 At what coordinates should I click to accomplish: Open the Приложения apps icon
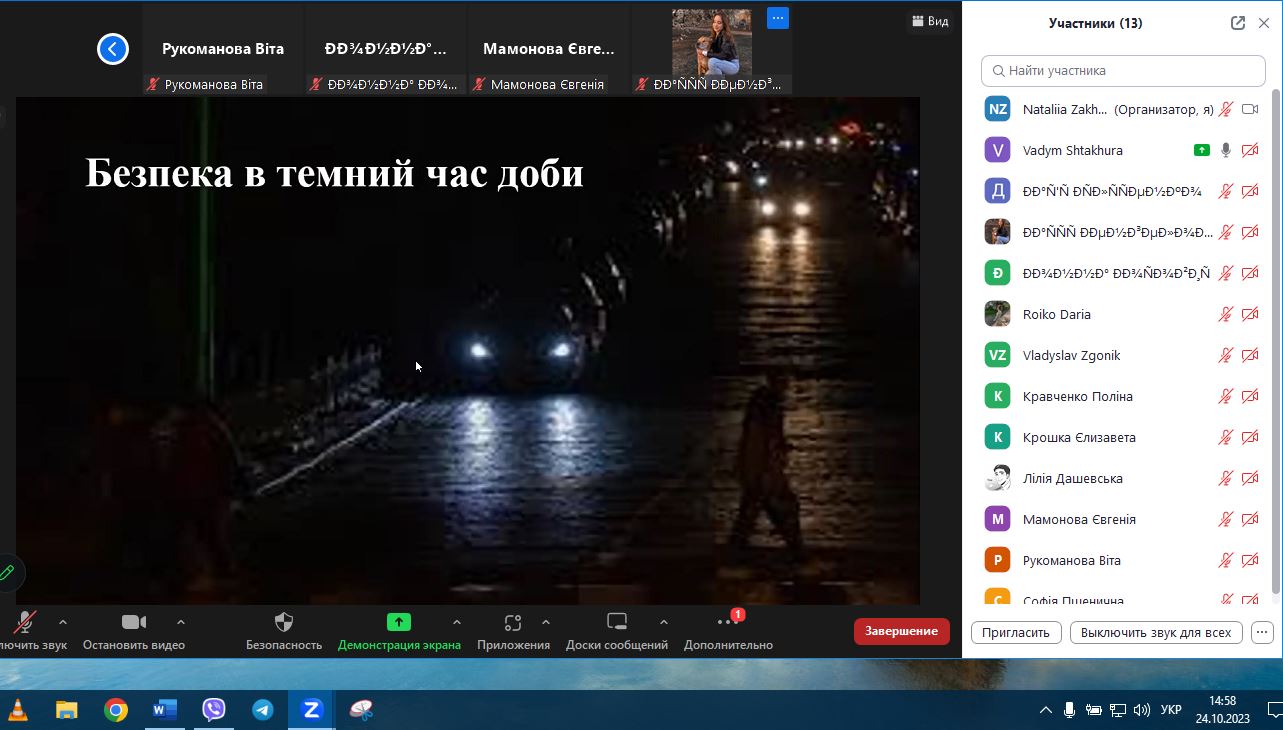(x=513, y=622)
